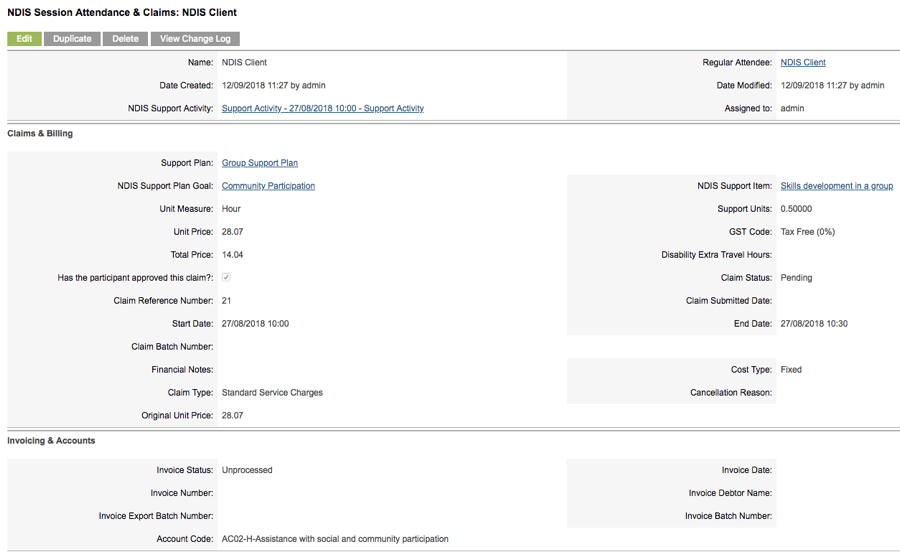Follow the Community Participation goal link
Viewport: 900px width, 560px height.
coord(268,186)
